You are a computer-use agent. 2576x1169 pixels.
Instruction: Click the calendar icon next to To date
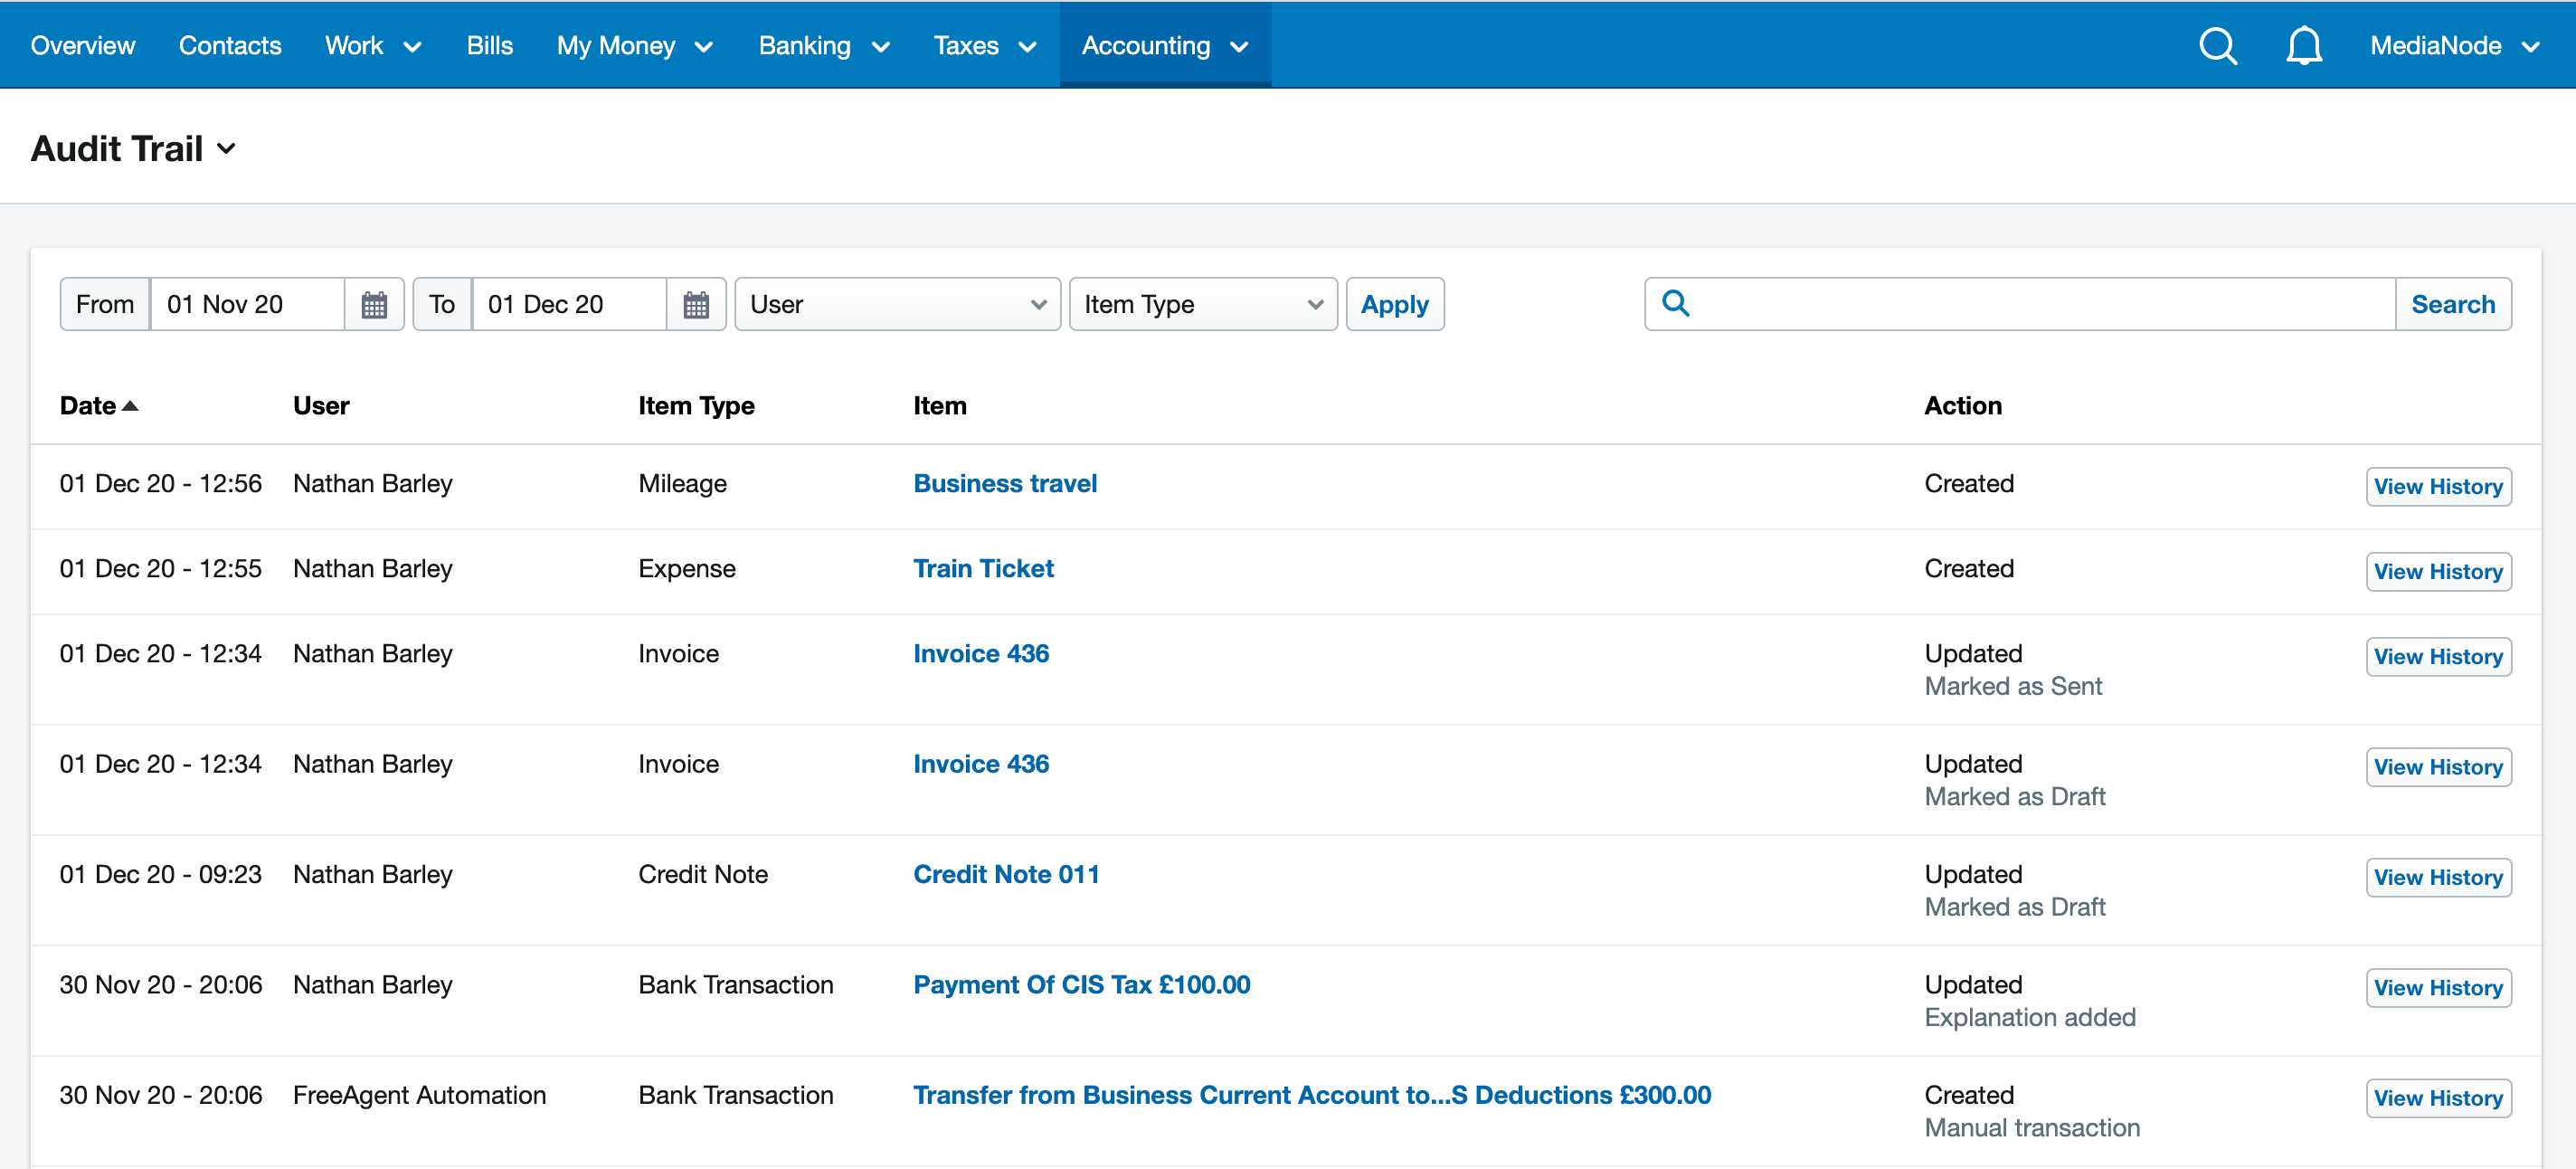point(696,304)
